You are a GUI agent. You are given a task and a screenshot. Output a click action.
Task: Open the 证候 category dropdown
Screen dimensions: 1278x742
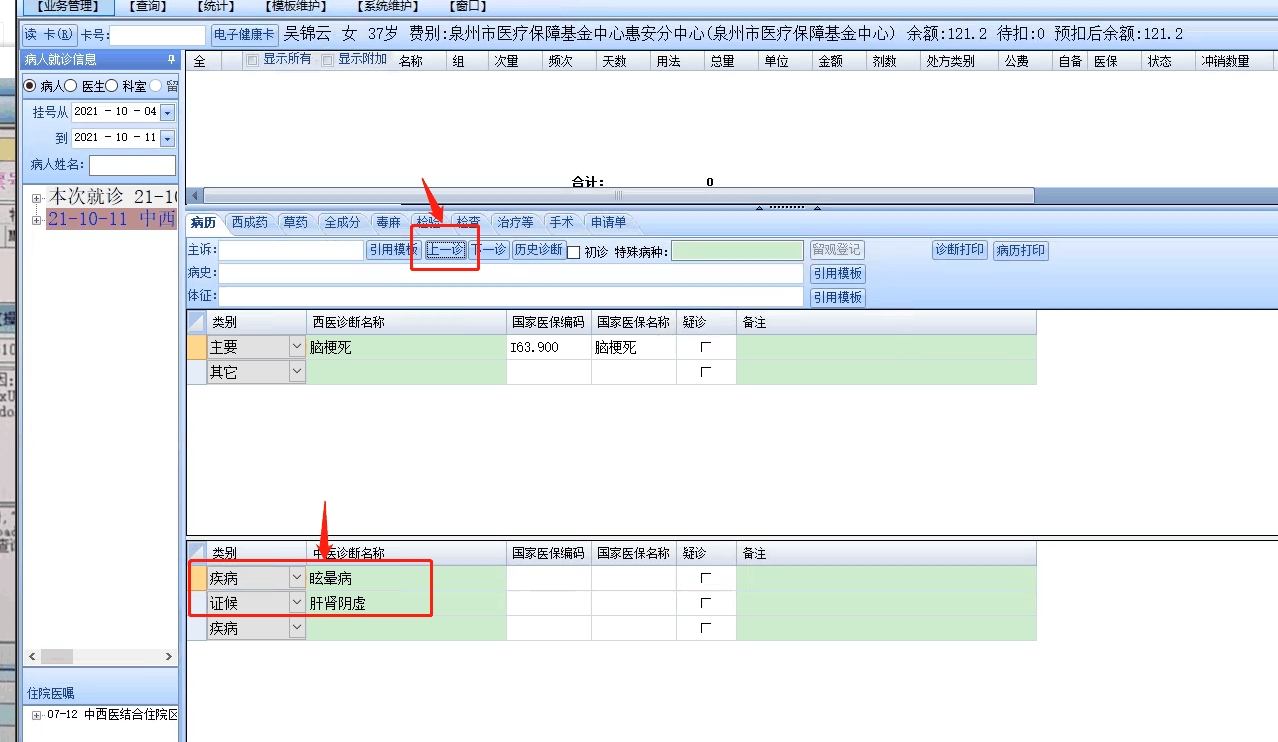[x=296, y=603]
